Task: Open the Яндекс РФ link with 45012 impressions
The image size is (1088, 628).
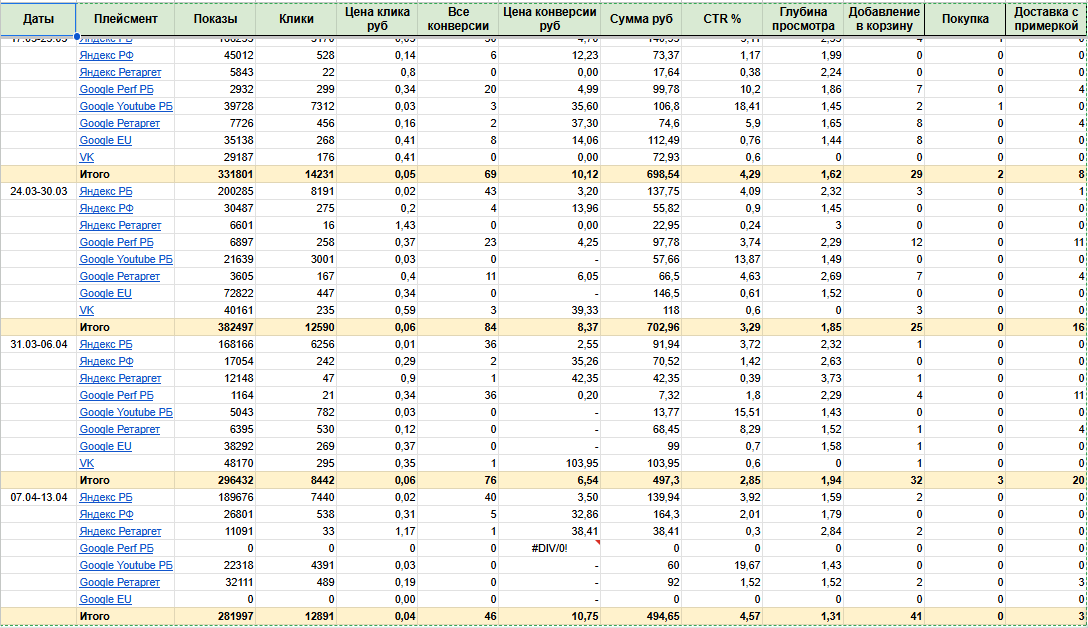Action: (x=106, y=56)
